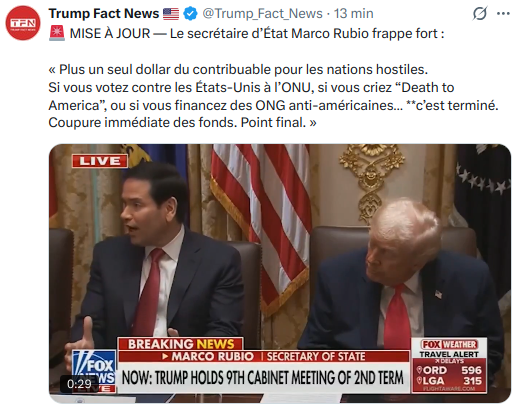Click the LIVE badge on the video

[x=100, y=161]
